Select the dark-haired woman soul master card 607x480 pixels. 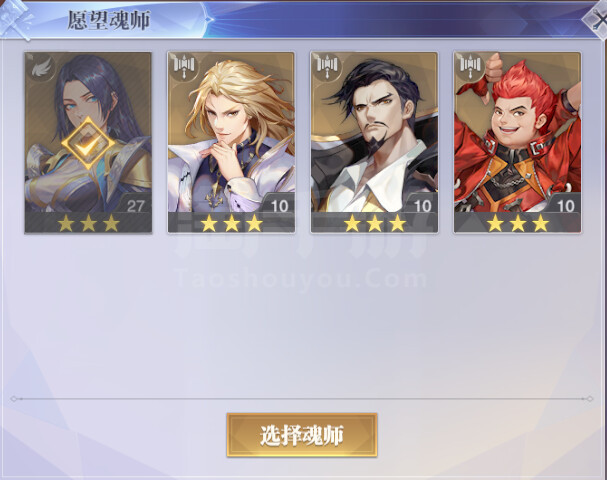coord(88,142)
